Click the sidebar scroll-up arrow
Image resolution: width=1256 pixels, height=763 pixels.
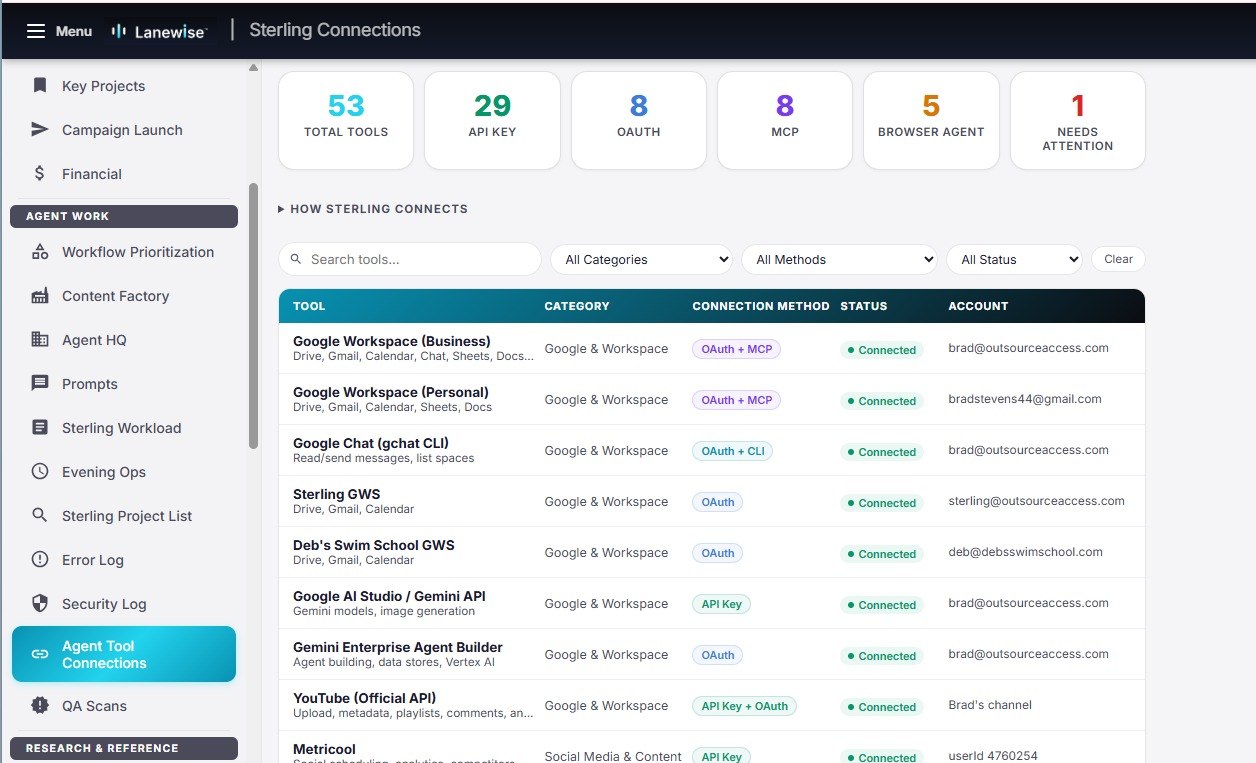(x=253, y=69)
